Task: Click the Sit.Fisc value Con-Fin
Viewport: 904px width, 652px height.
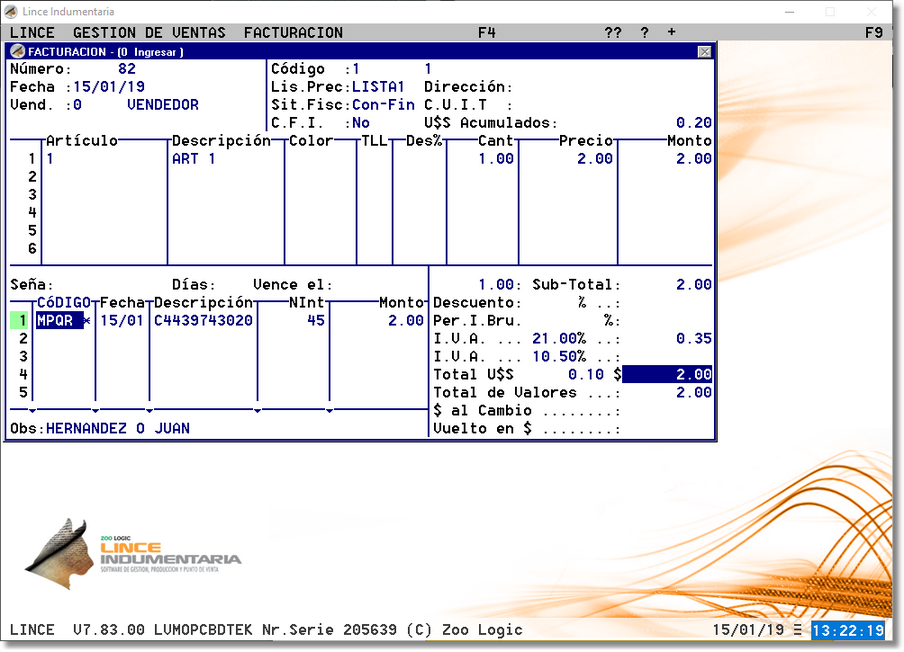Action: click(x=383, y=105)
